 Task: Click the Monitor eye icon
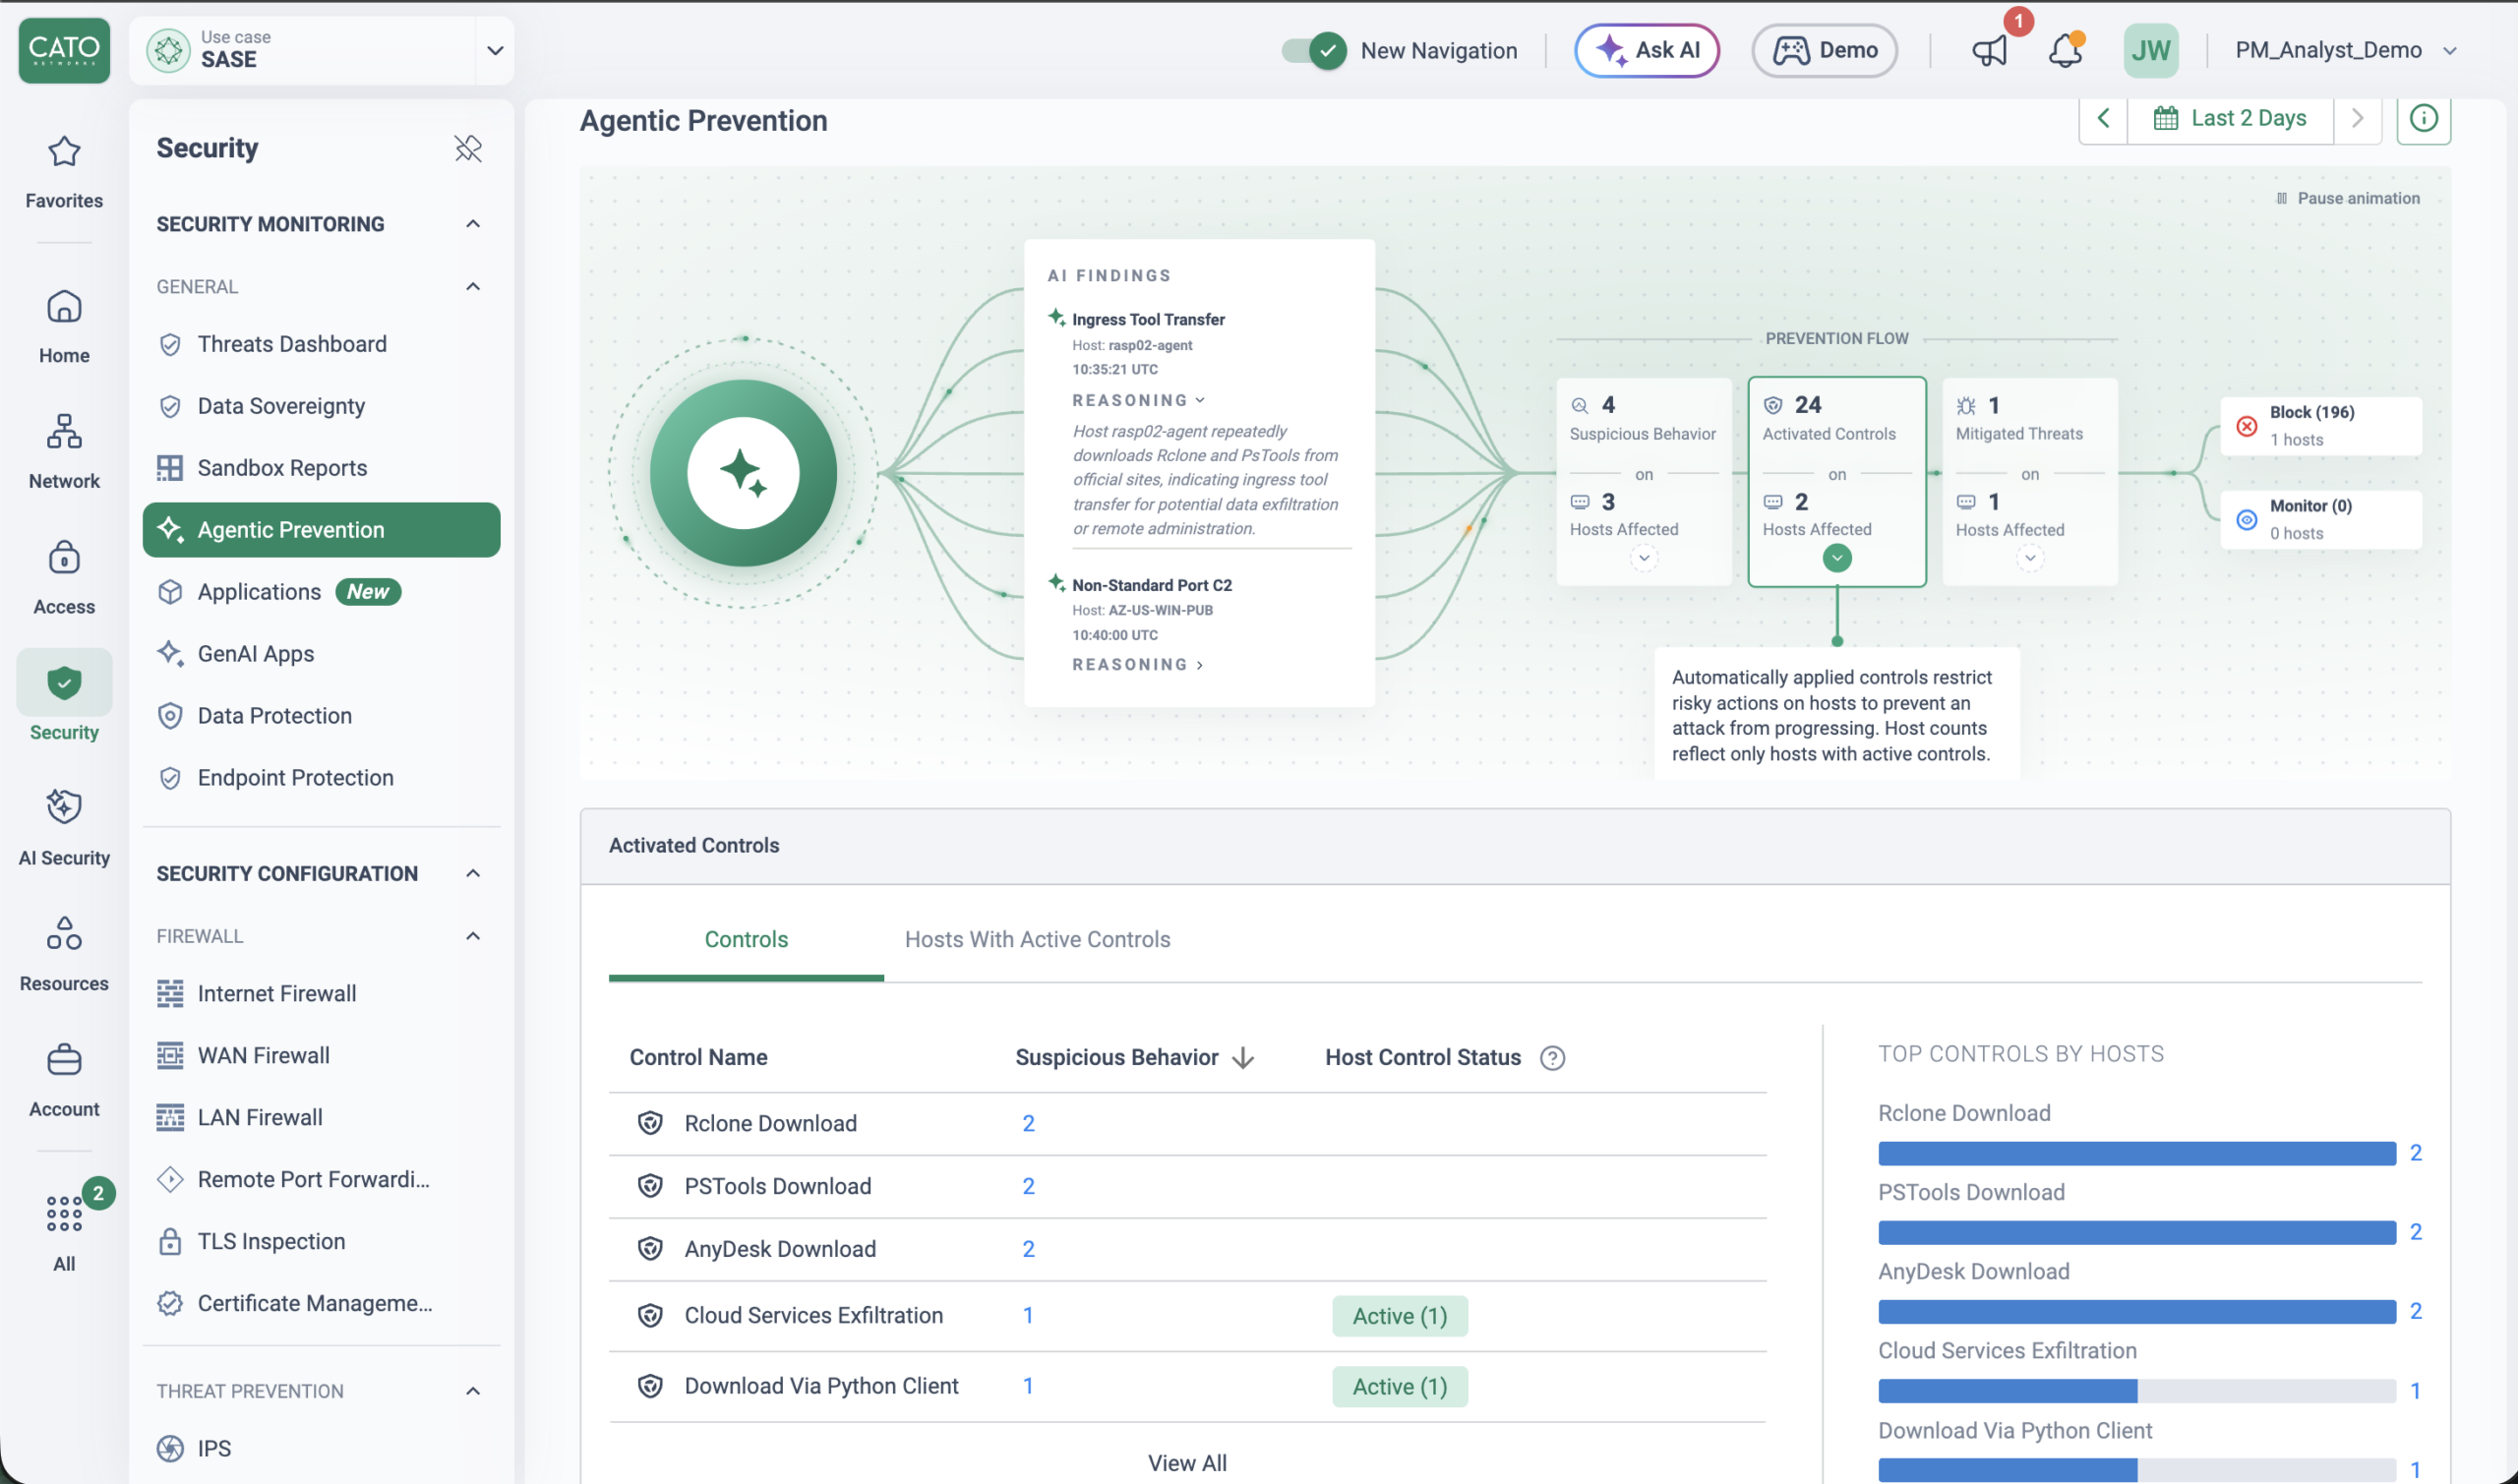click(x=2247, y=520)
